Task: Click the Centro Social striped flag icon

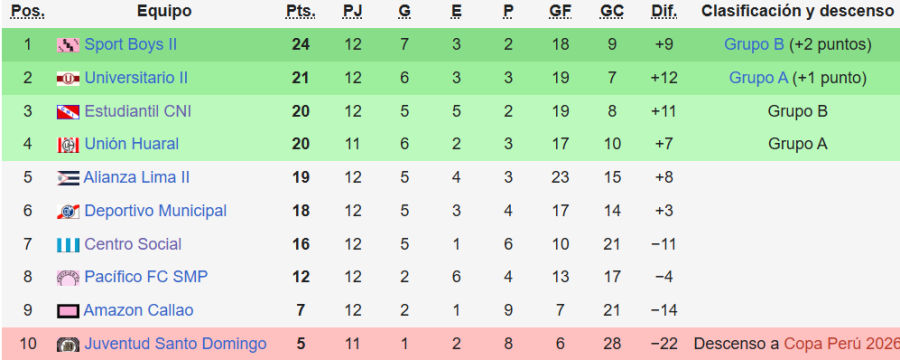Action: click(68, 245)
